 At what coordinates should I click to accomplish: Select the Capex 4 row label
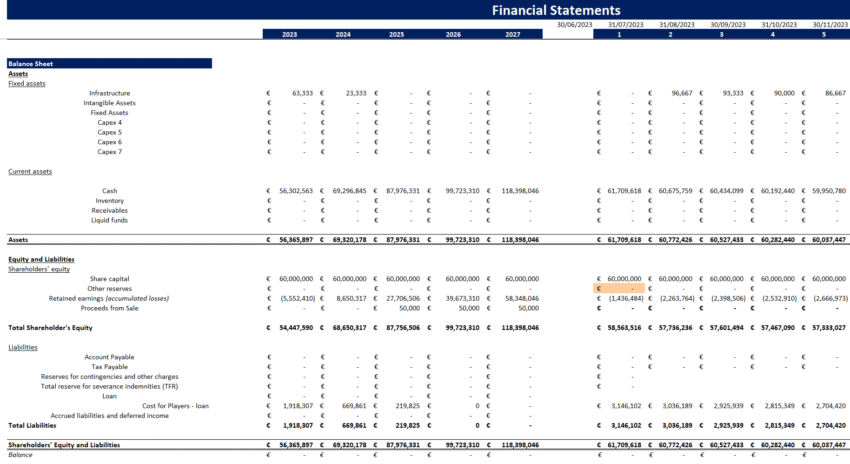110,123
